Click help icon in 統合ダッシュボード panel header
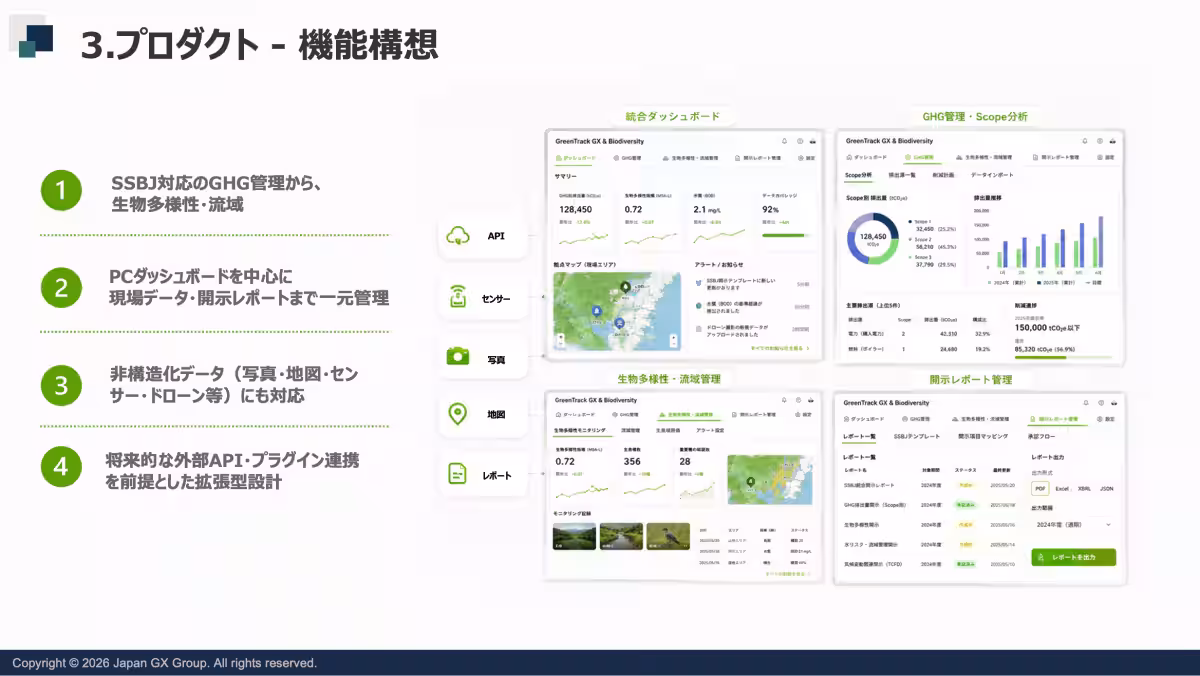The width and height of the screenshot is (1200, 676). click(x=800, y=141)
